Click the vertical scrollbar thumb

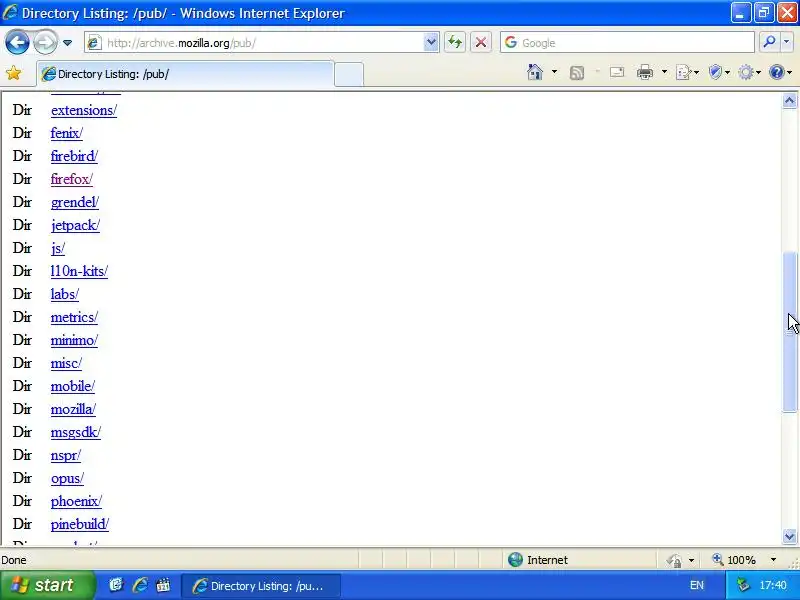(x=789, y=332)
